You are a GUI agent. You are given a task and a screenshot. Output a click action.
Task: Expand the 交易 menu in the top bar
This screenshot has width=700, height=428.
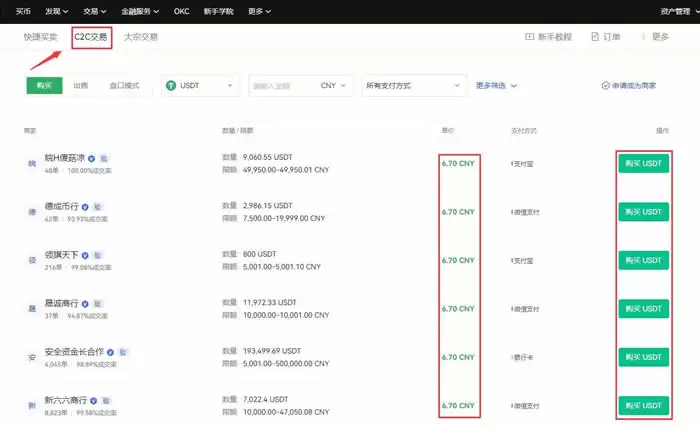pyautogui.click(x=95, y=11)
